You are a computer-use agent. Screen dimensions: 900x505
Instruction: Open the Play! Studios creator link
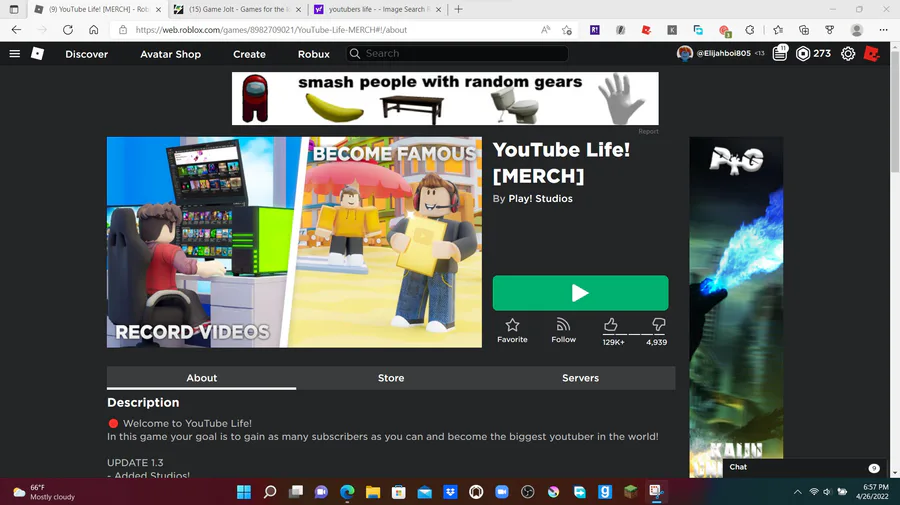point(540,199)
